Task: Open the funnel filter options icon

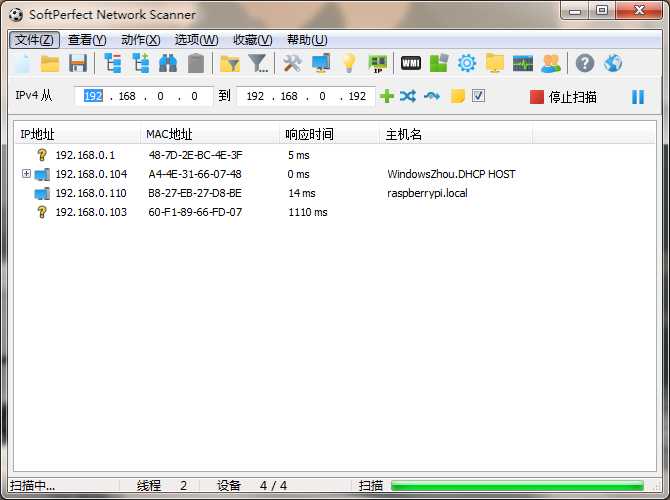Action: pyautogui.click(x=258, y=64)
